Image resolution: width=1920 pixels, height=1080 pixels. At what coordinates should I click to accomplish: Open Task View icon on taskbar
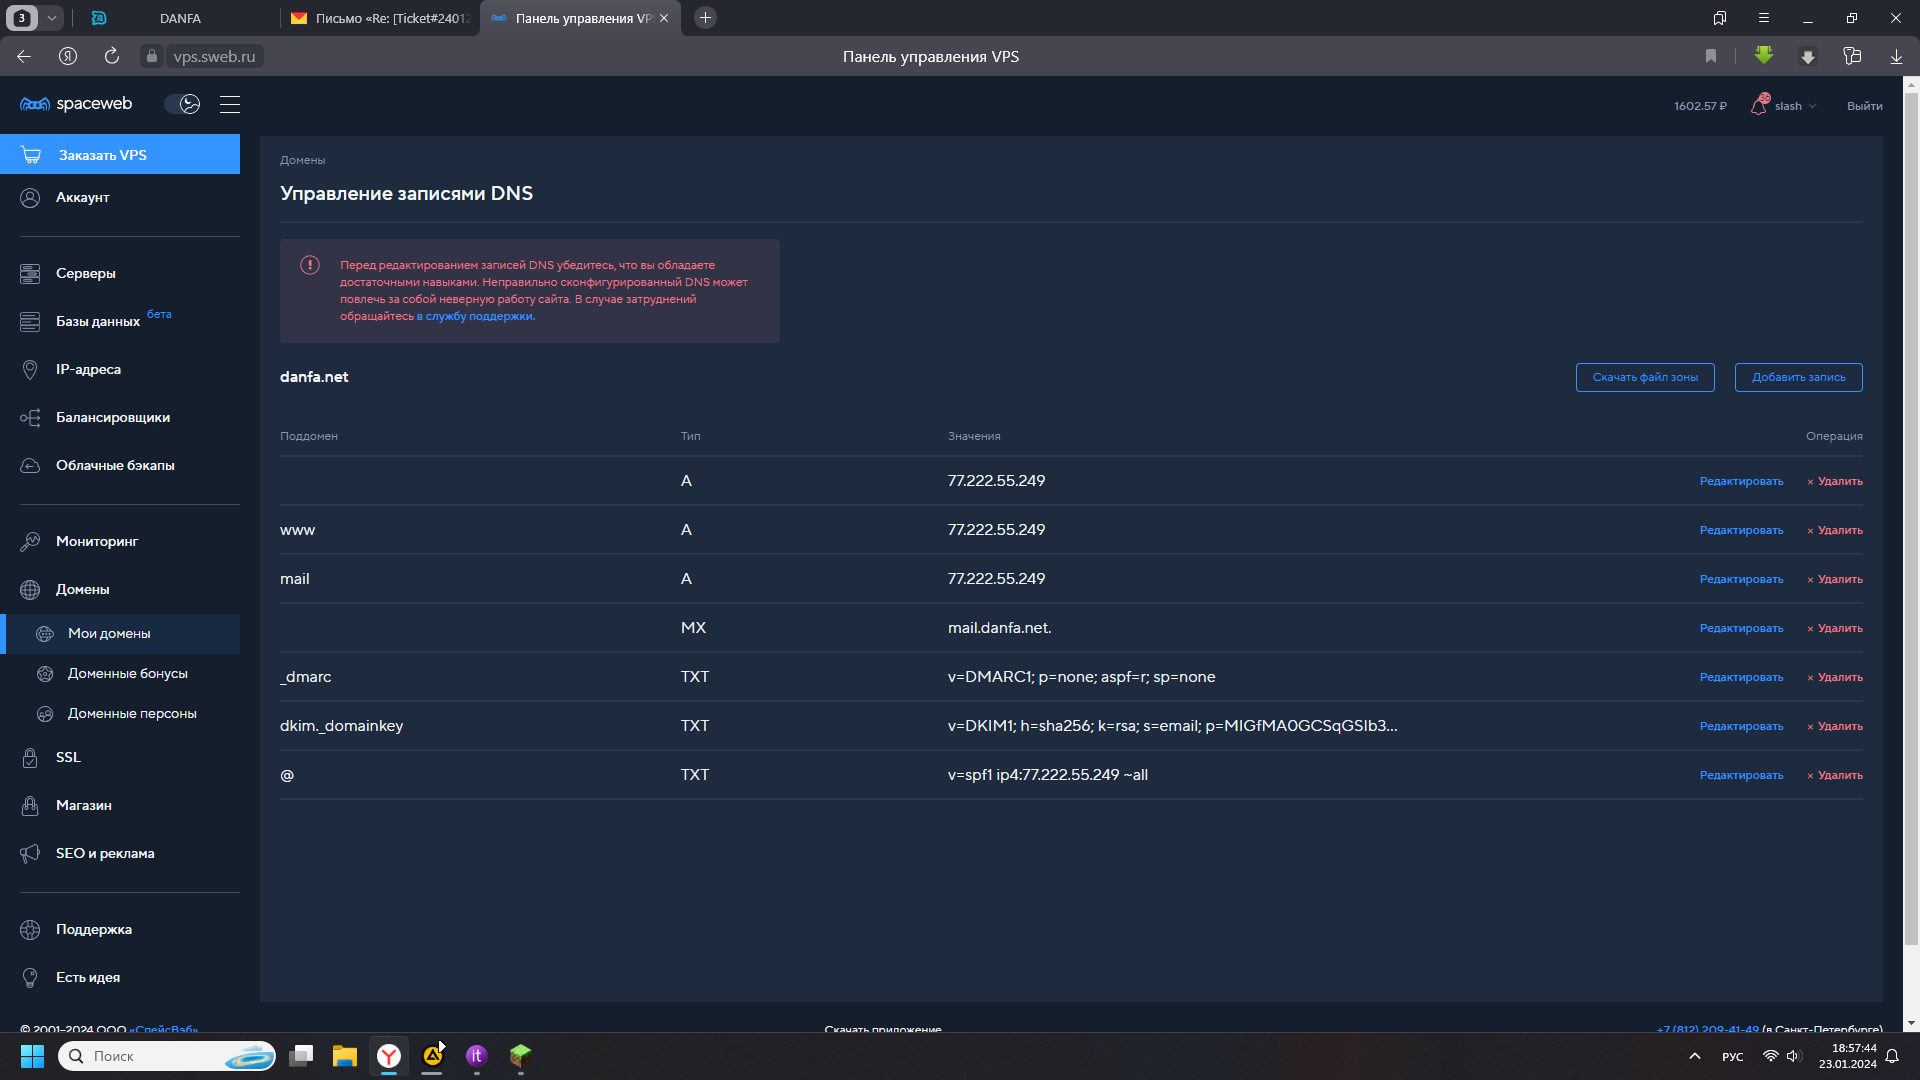(301, 1056)
